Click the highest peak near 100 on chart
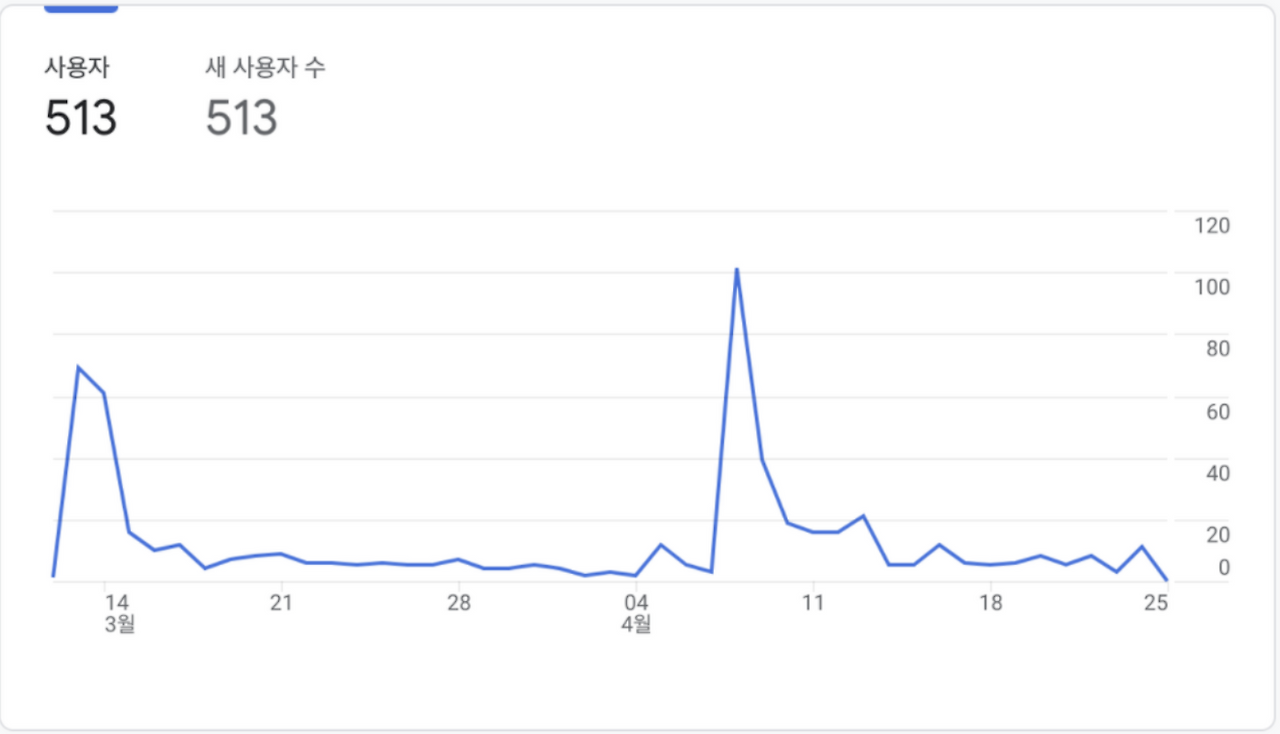1280x734 pixels. pos(737,269)
